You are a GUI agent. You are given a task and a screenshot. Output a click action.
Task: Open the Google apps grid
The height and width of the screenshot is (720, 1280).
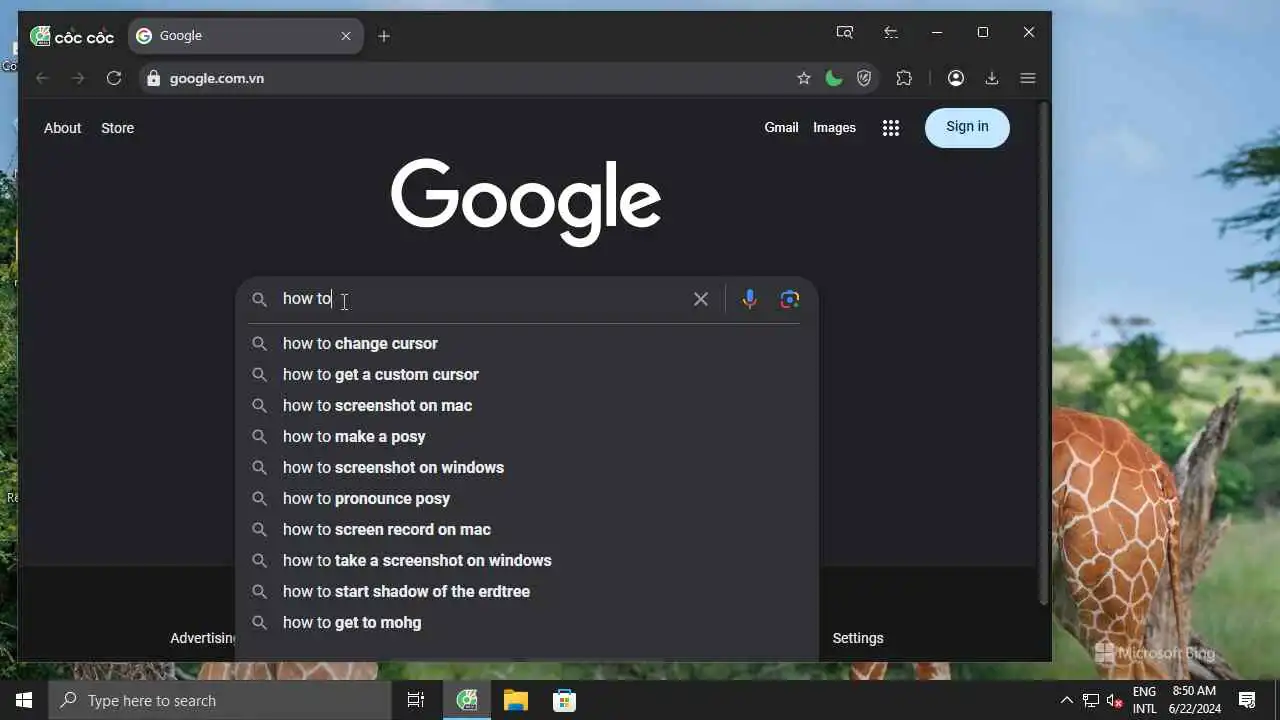point(891,128)
